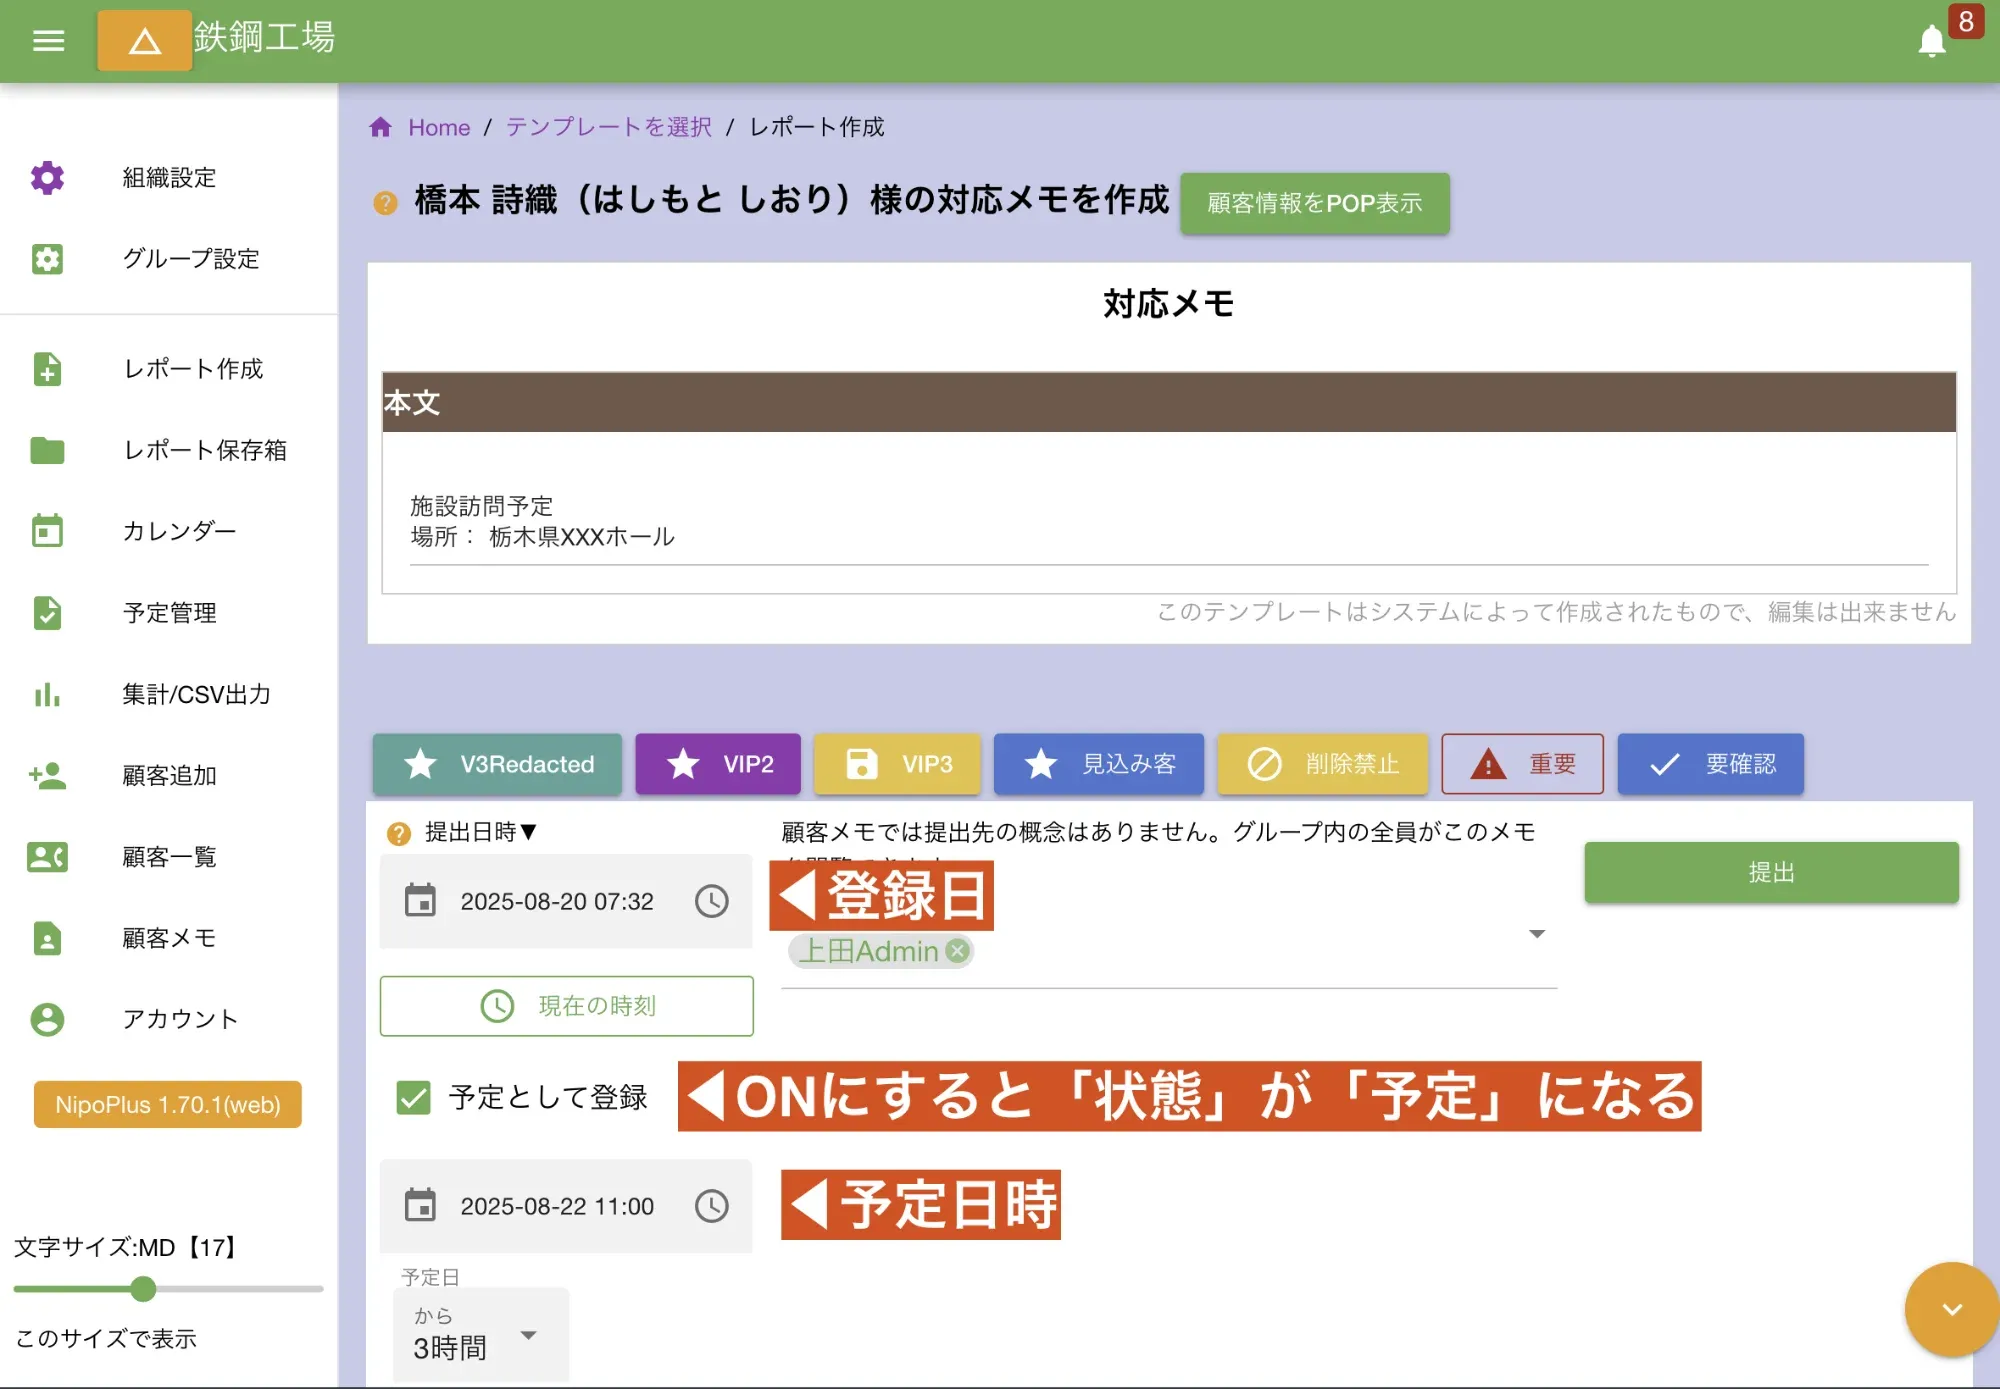Click the hamburger menu icon
The height and width of the screenshot is (1389, 2000).
point(48,40)
